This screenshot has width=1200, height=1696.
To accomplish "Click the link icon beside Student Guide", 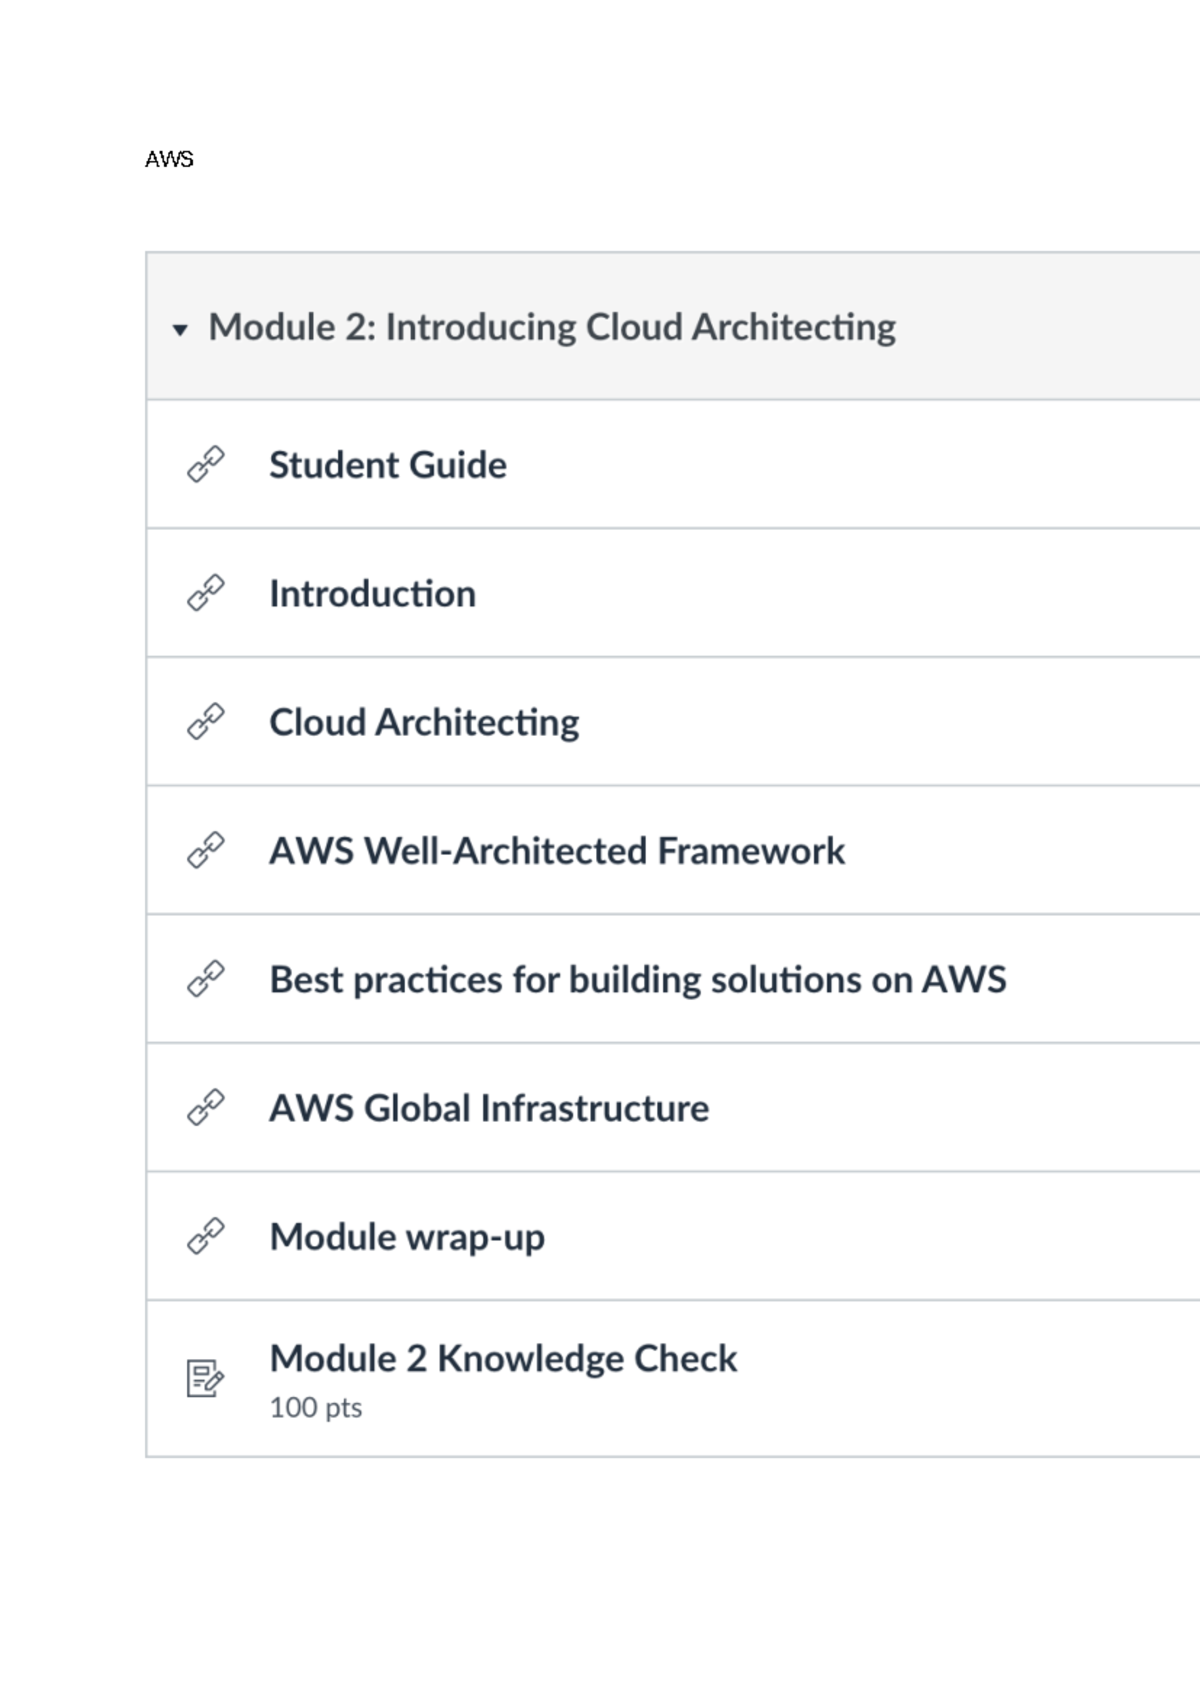I will tap(206, 465).
